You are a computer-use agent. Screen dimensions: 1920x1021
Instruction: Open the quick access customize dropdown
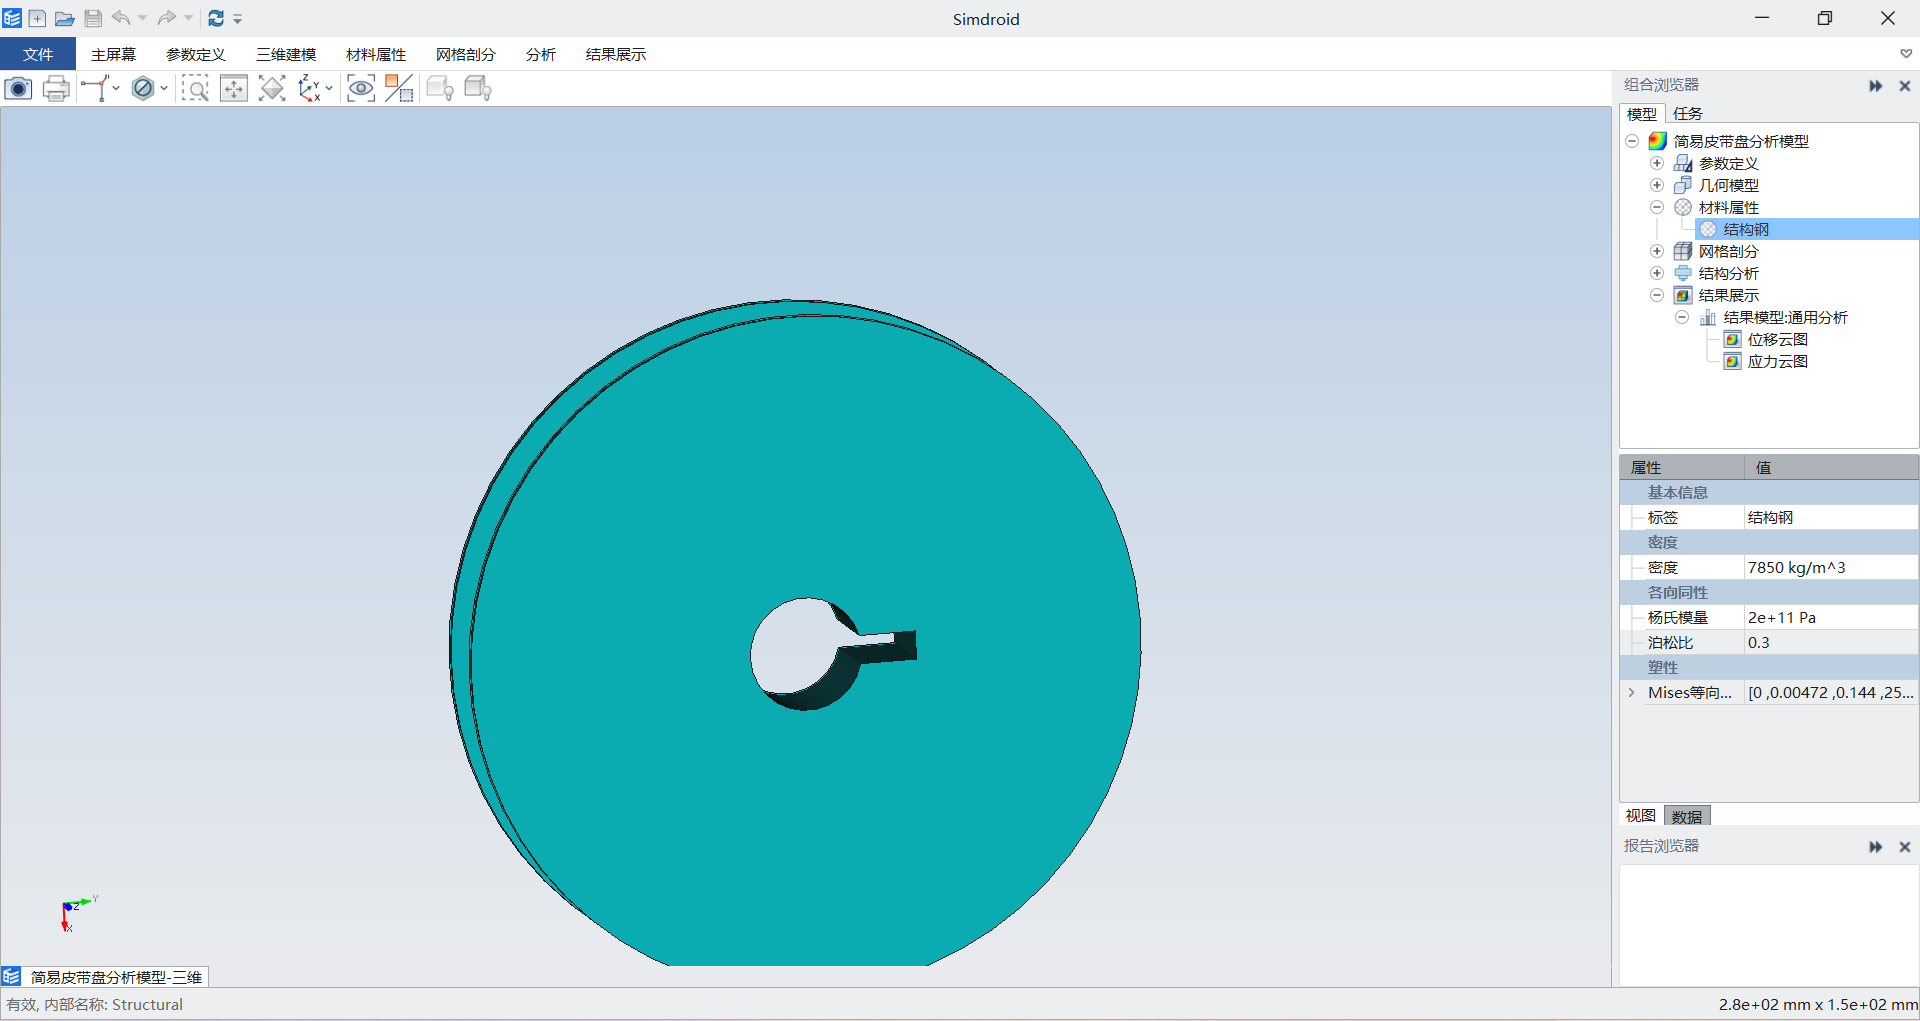pos(238,19)
